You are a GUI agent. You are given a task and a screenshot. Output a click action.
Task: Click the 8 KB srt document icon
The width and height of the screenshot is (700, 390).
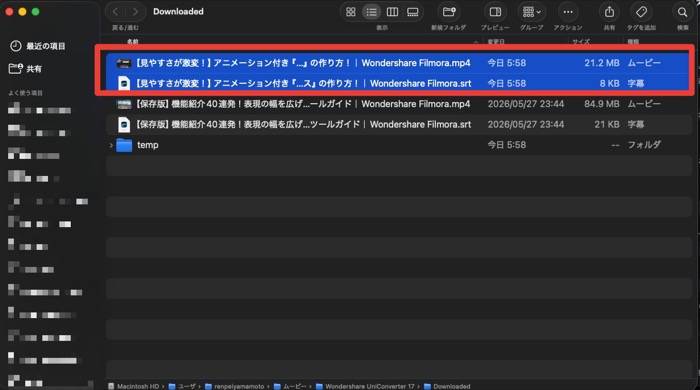click(x=124, y=83)
